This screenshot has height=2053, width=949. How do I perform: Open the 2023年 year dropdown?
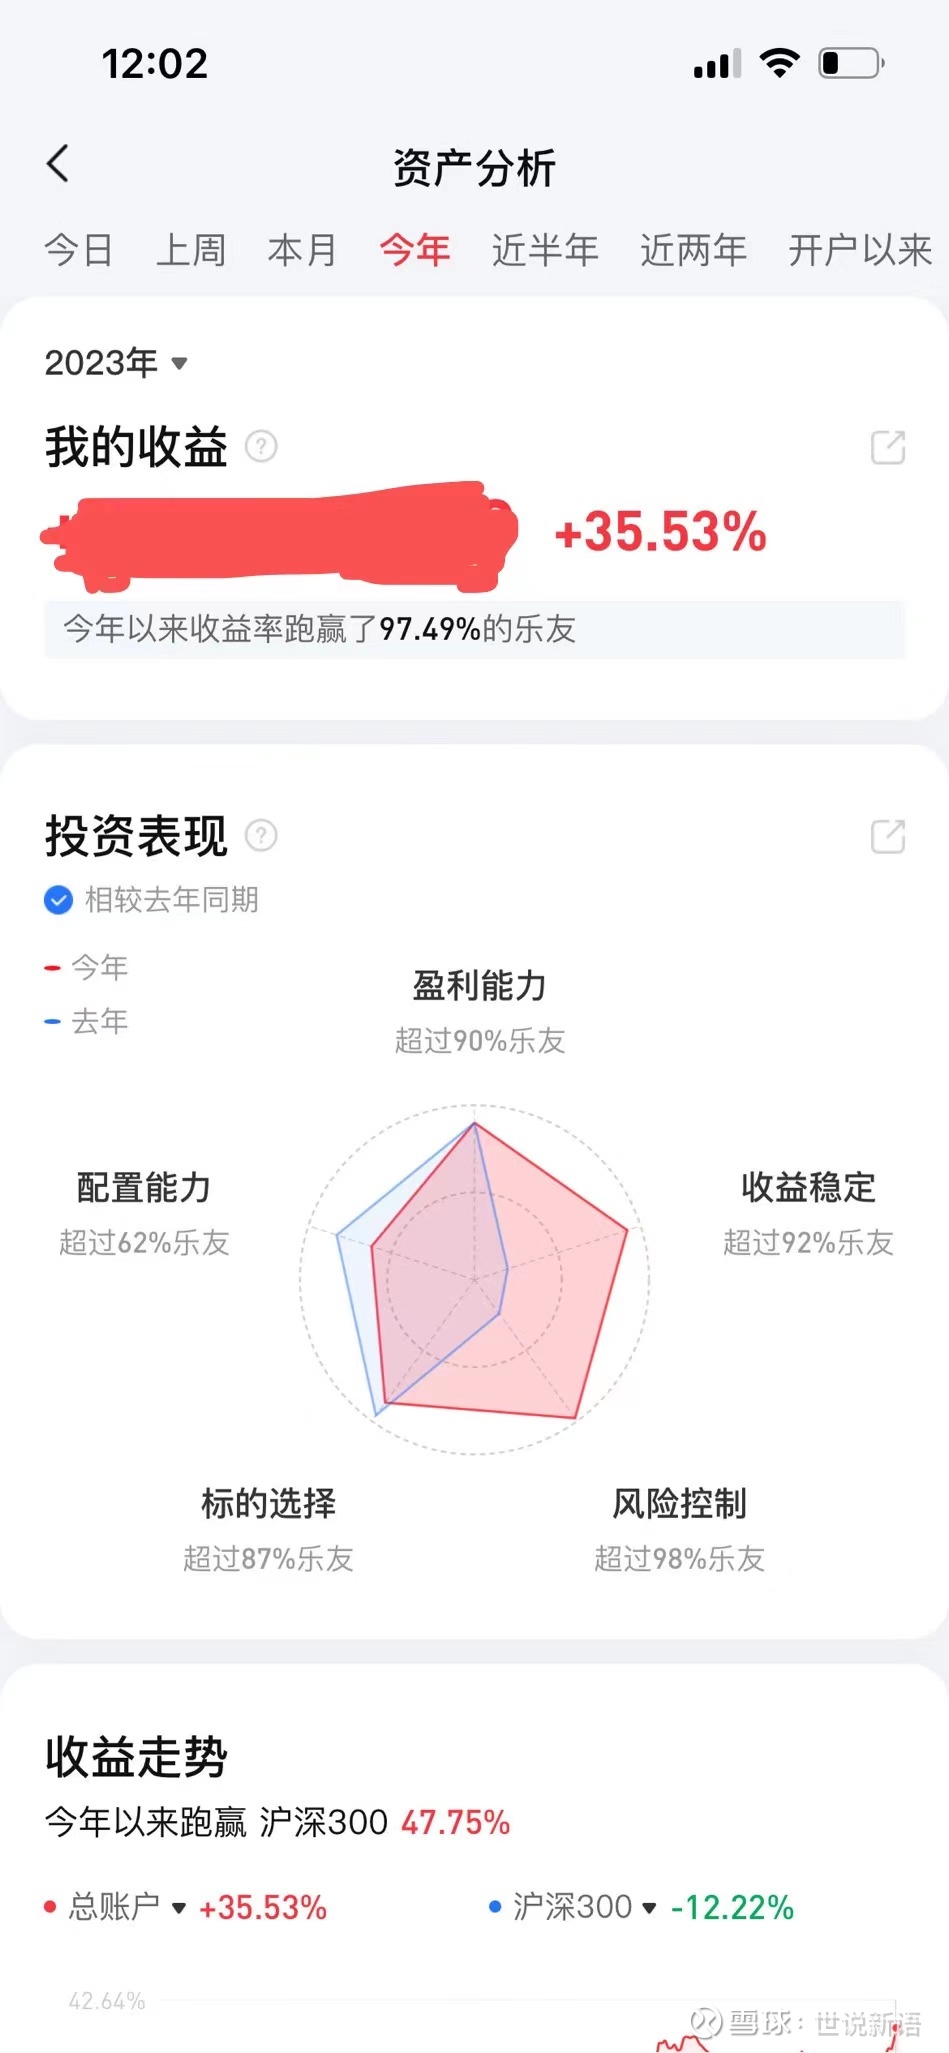click(x=116, y=362)
